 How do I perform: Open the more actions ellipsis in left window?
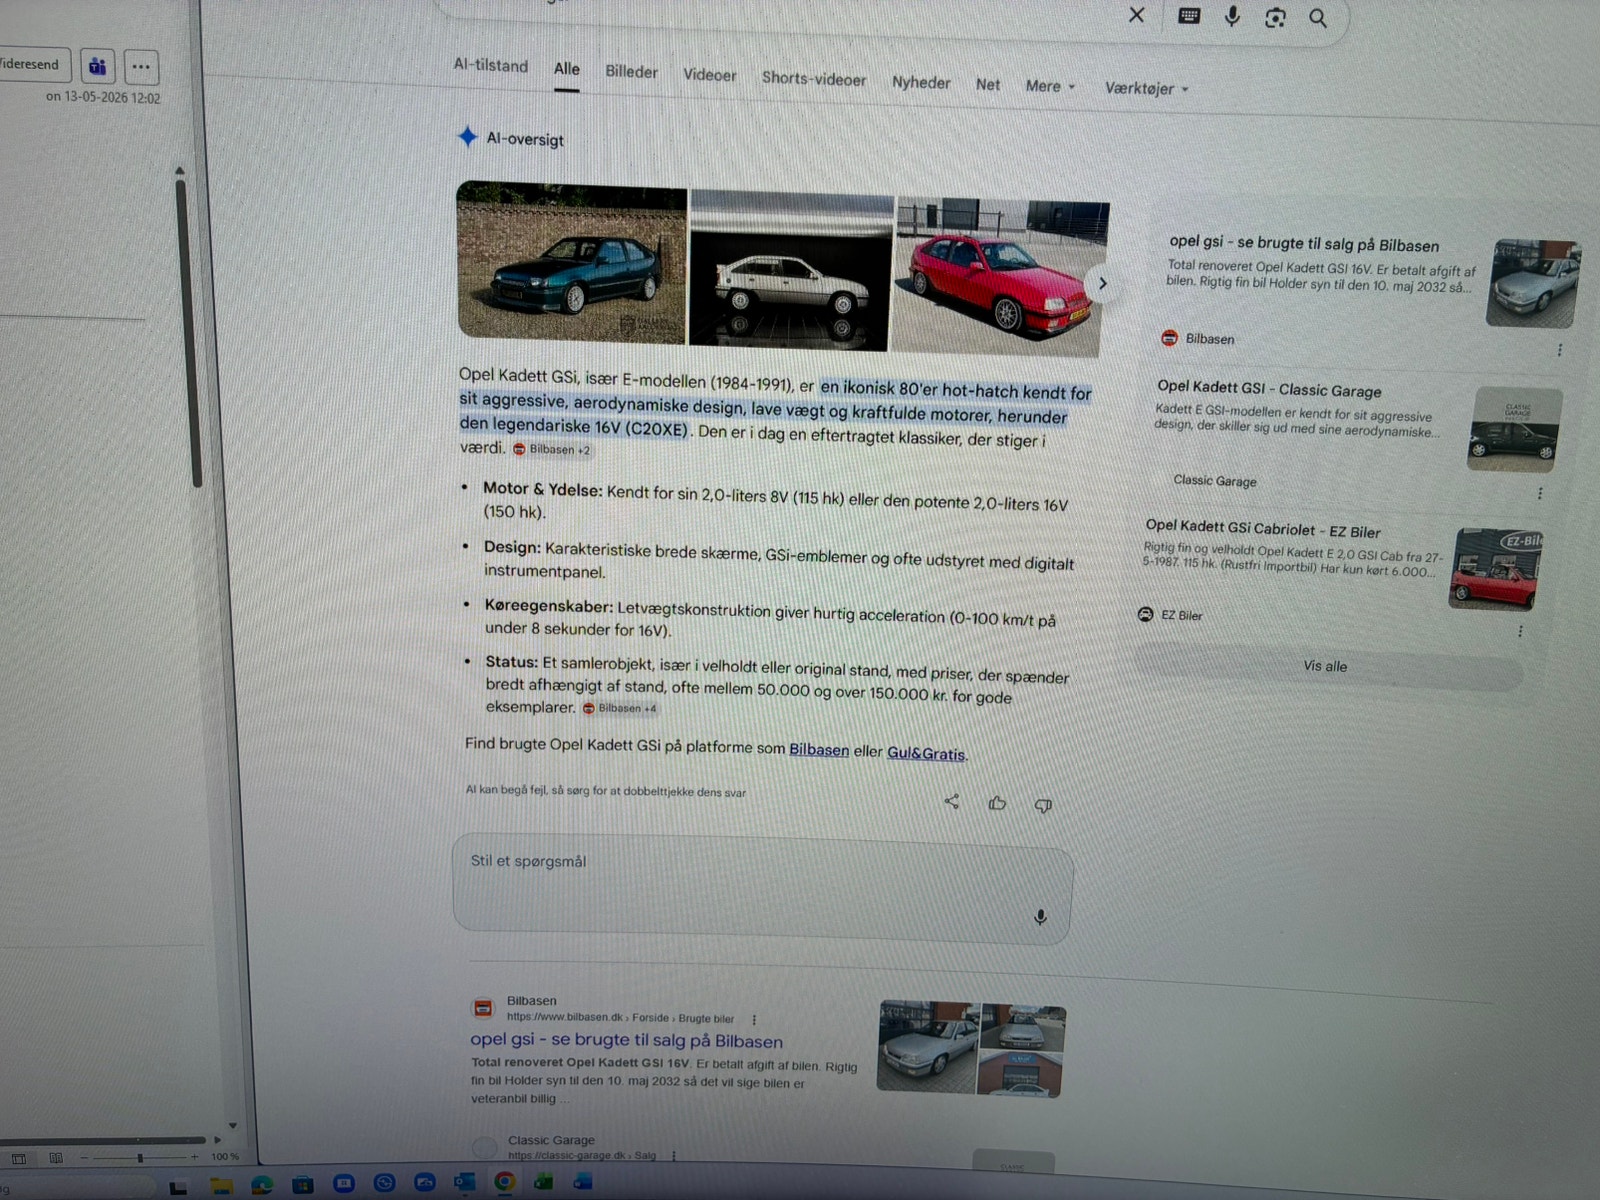[x=141, y=67]
